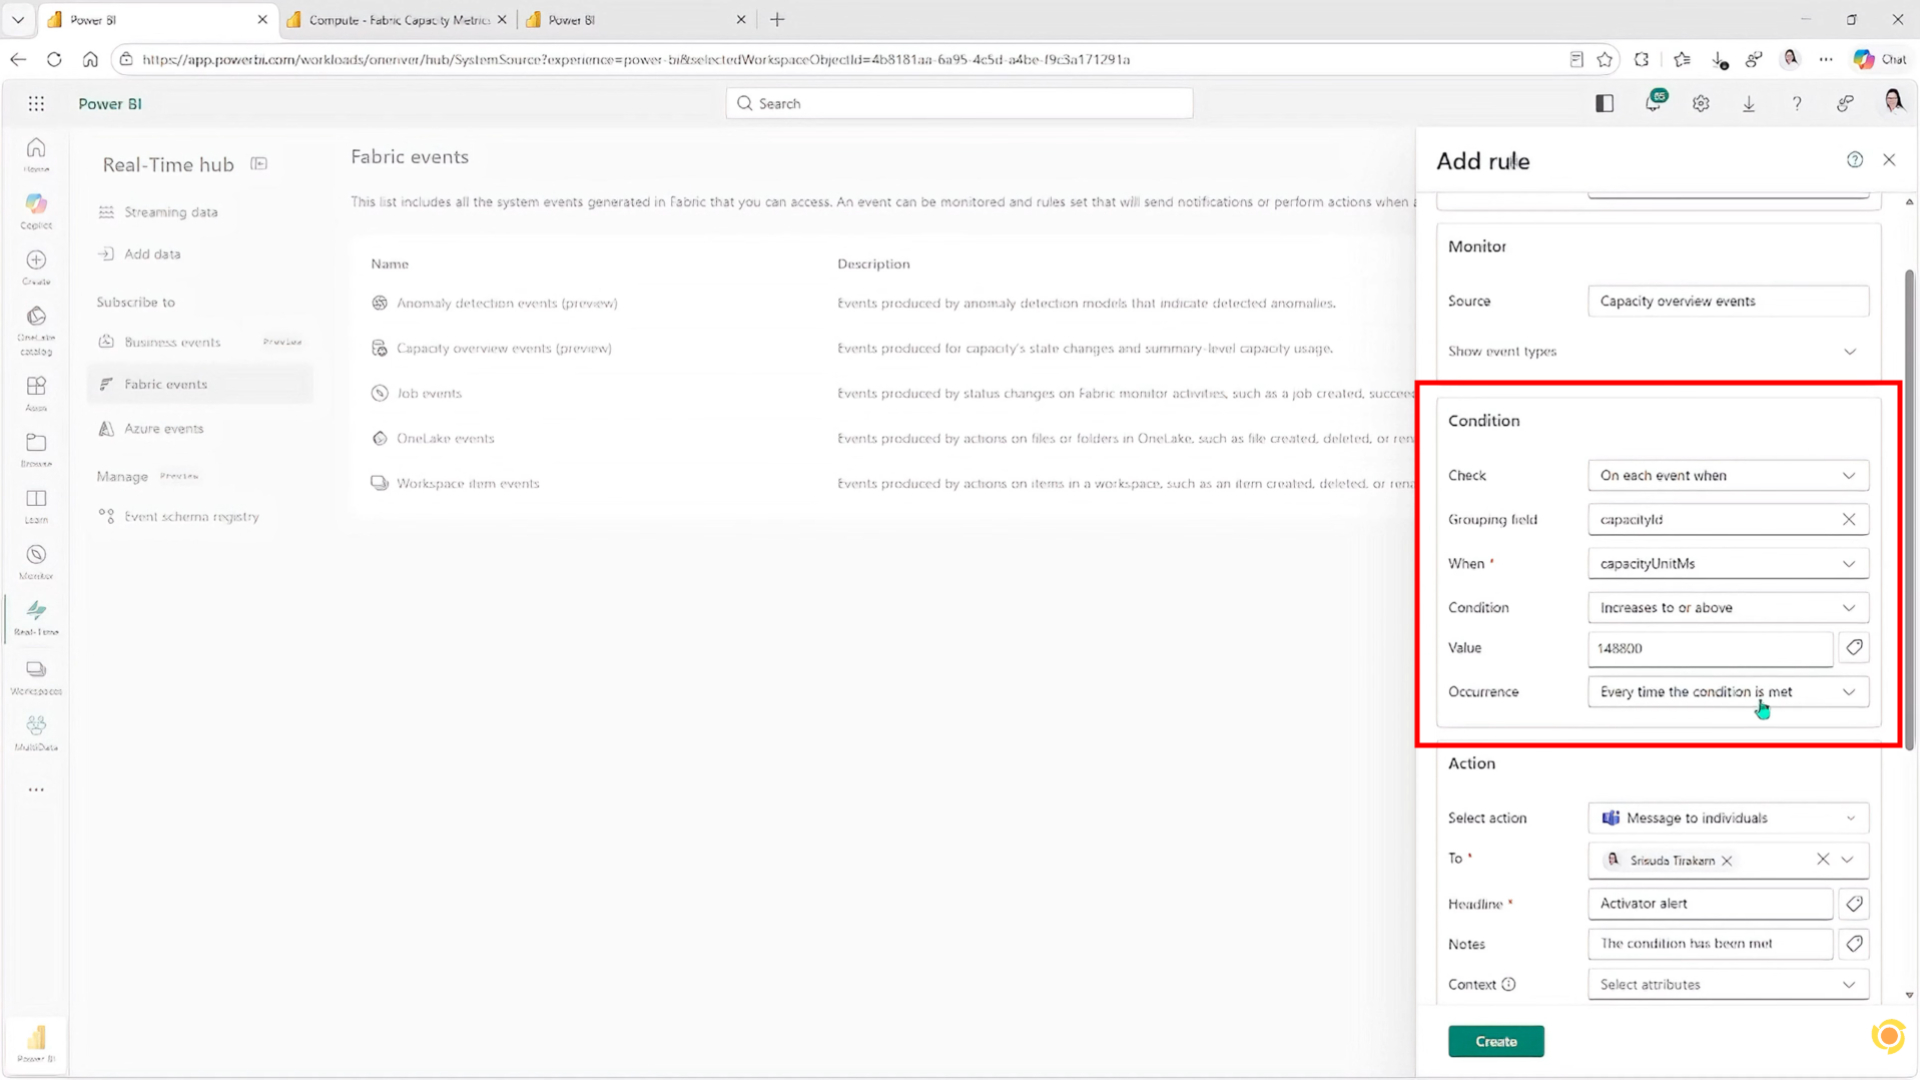Remove recipient Srisuda Tirakarn
This screenshot has height=1080, width=1920.
click(1727, 861)
